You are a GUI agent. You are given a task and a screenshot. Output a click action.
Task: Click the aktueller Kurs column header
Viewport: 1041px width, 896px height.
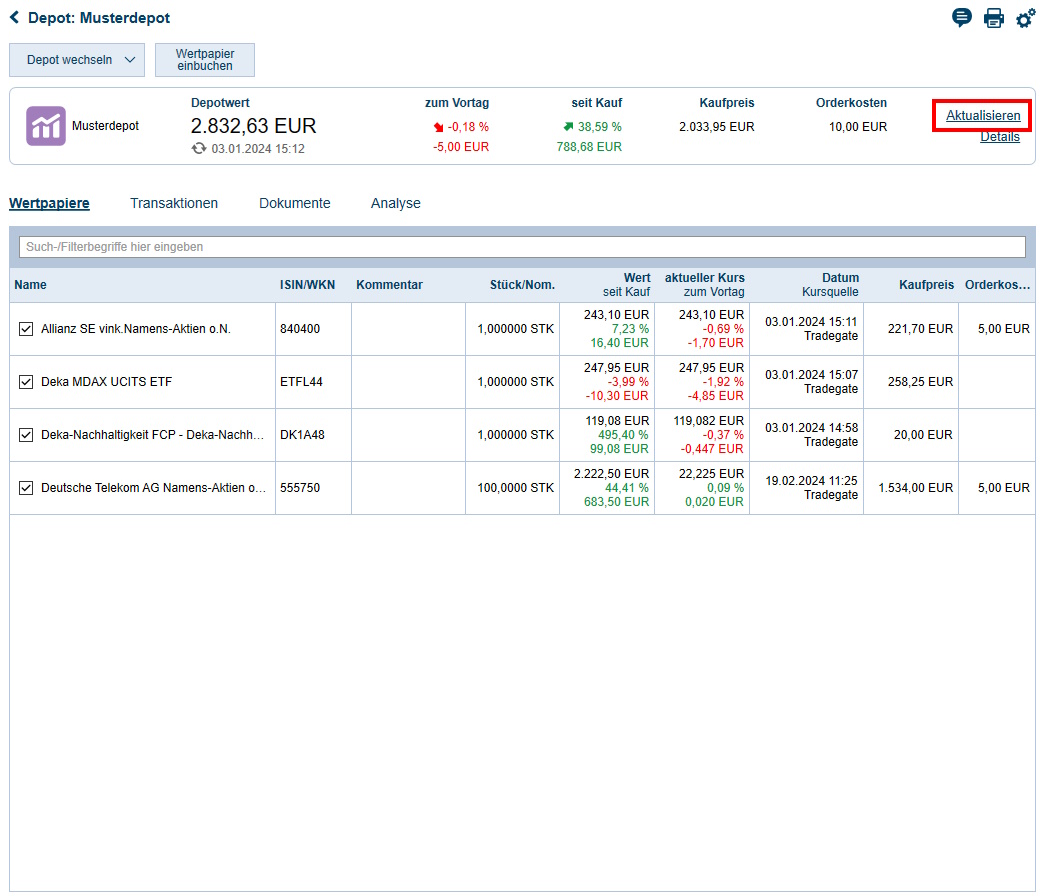tap(702, 285)
